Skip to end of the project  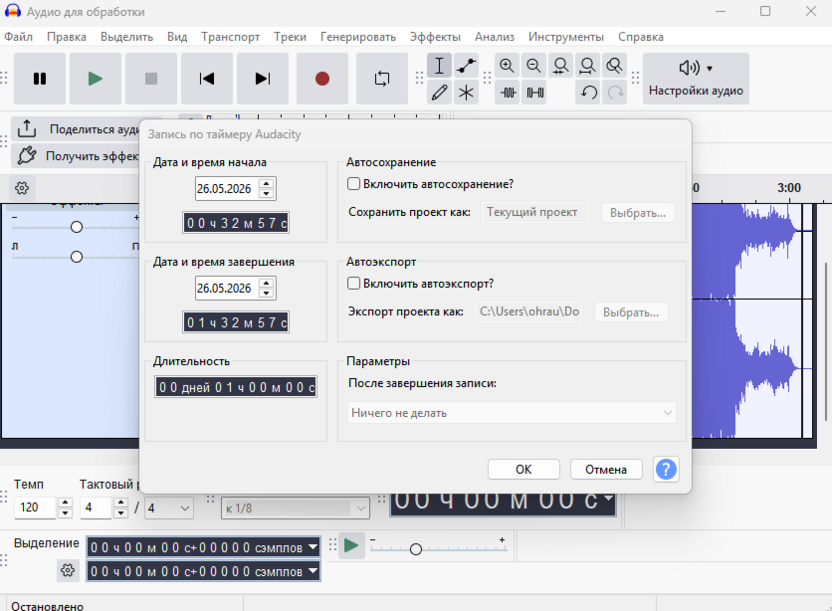[263, 78]
